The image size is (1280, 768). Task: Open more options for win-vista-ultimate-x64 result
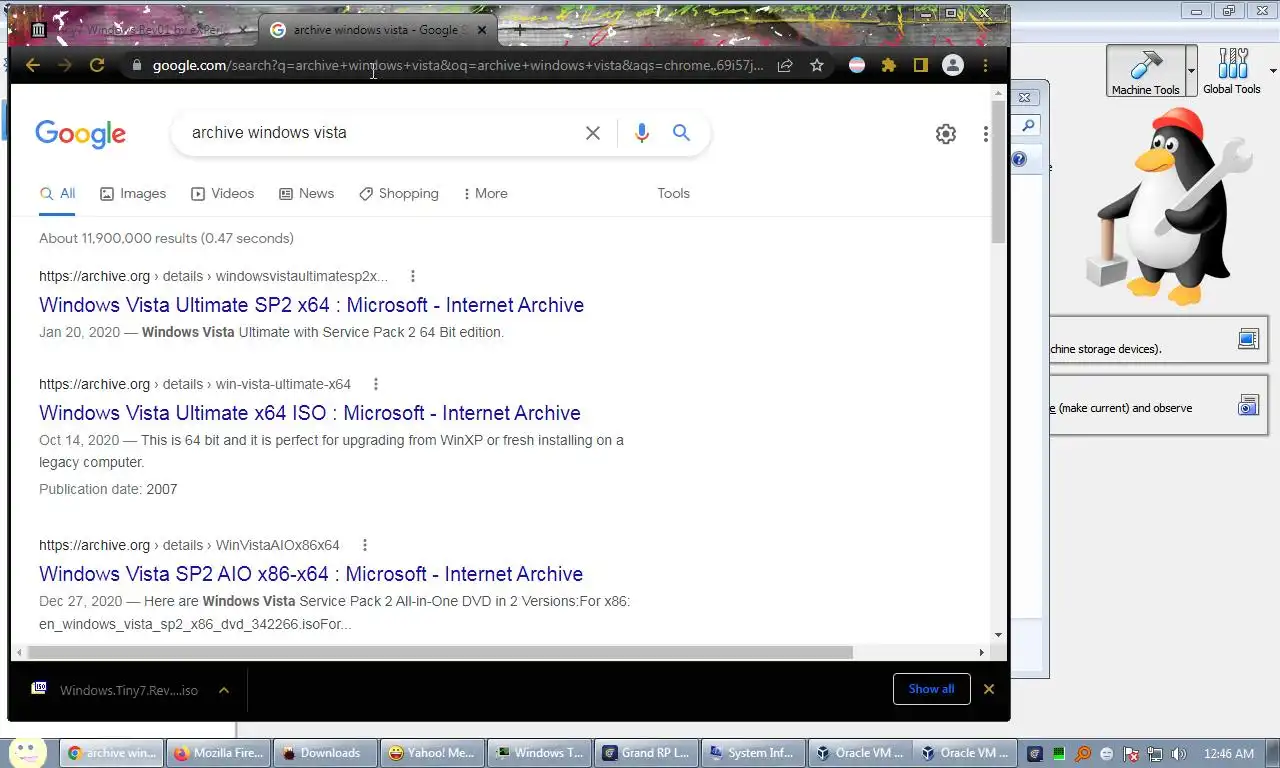[x=376, y=384]
